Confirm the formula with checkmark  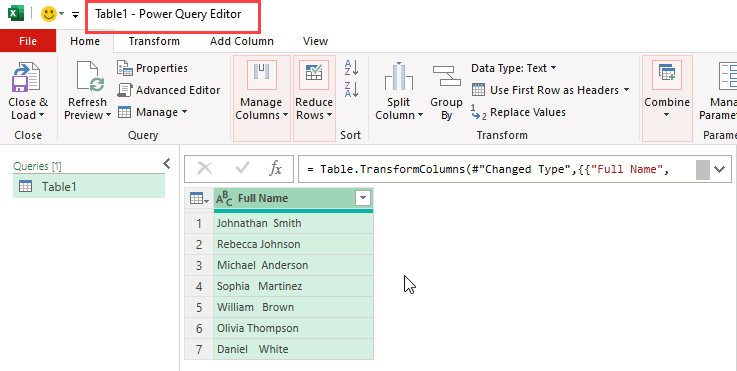[x=242, y=168]
